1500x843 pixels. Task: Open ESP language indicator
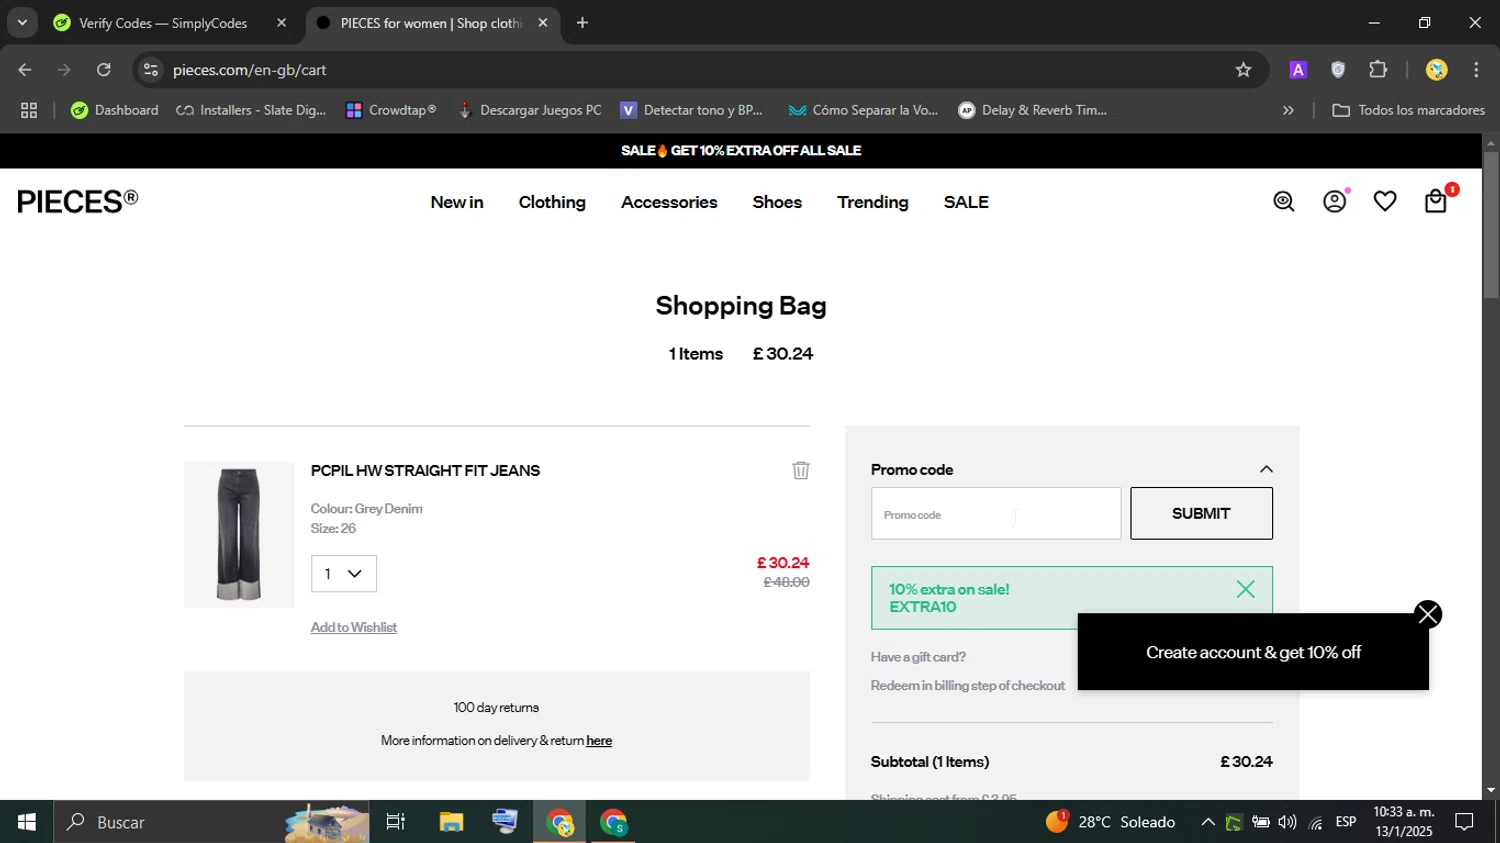[x=1346, y=822]
